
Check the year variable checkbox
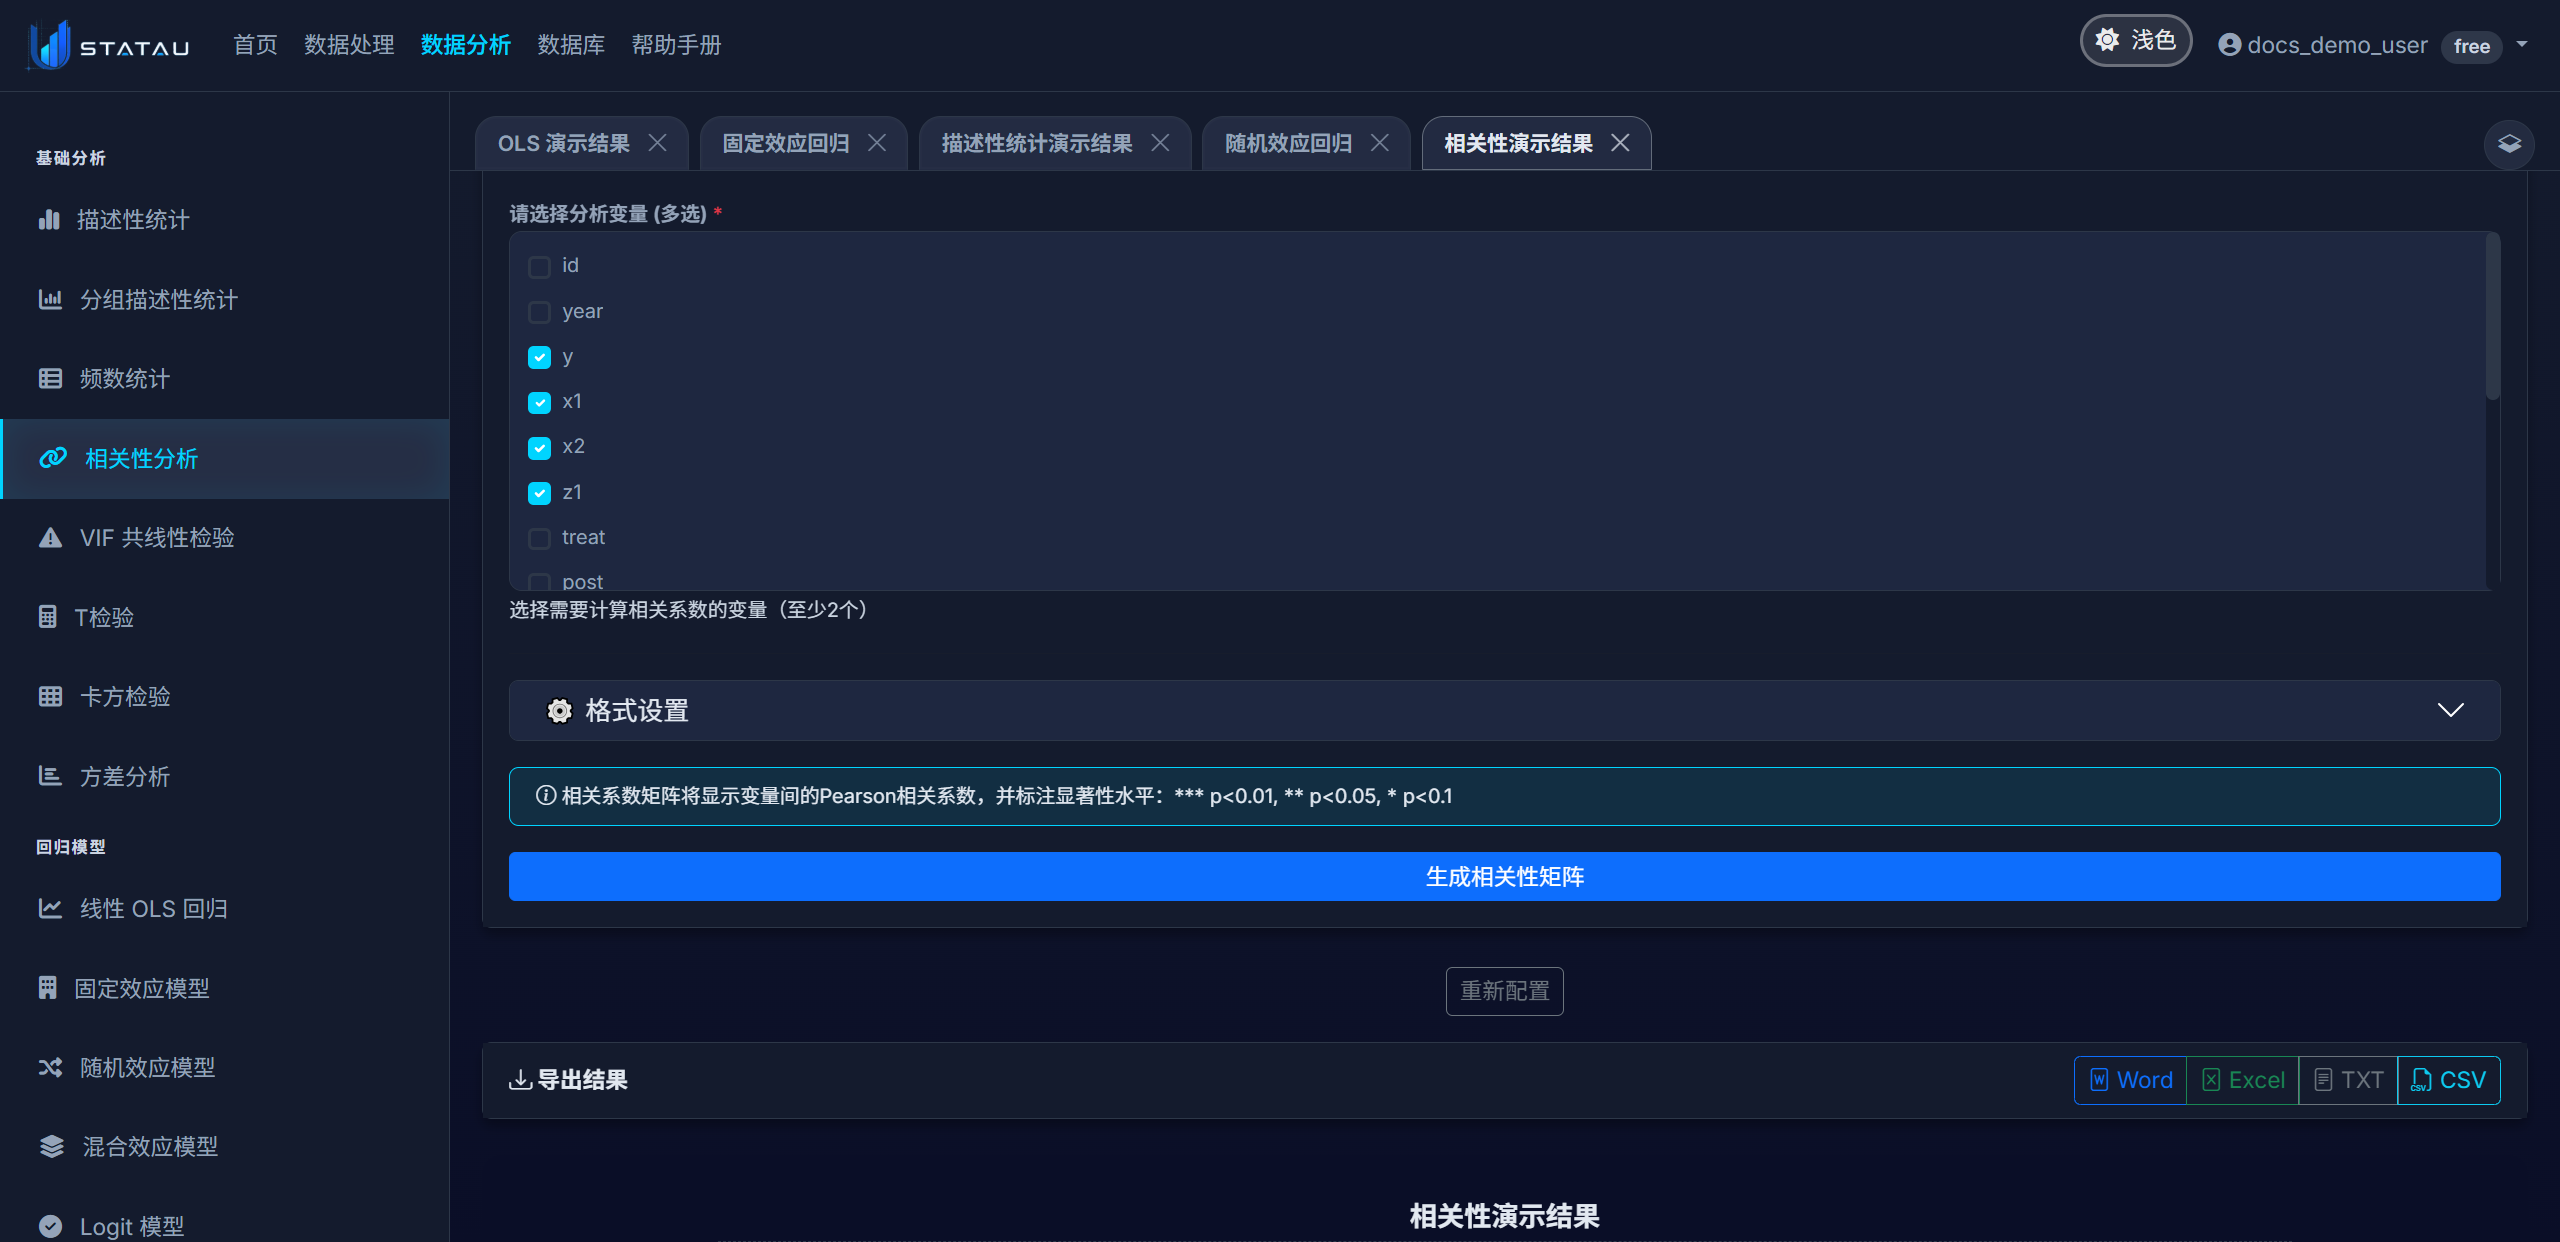(x=539, y=312)
